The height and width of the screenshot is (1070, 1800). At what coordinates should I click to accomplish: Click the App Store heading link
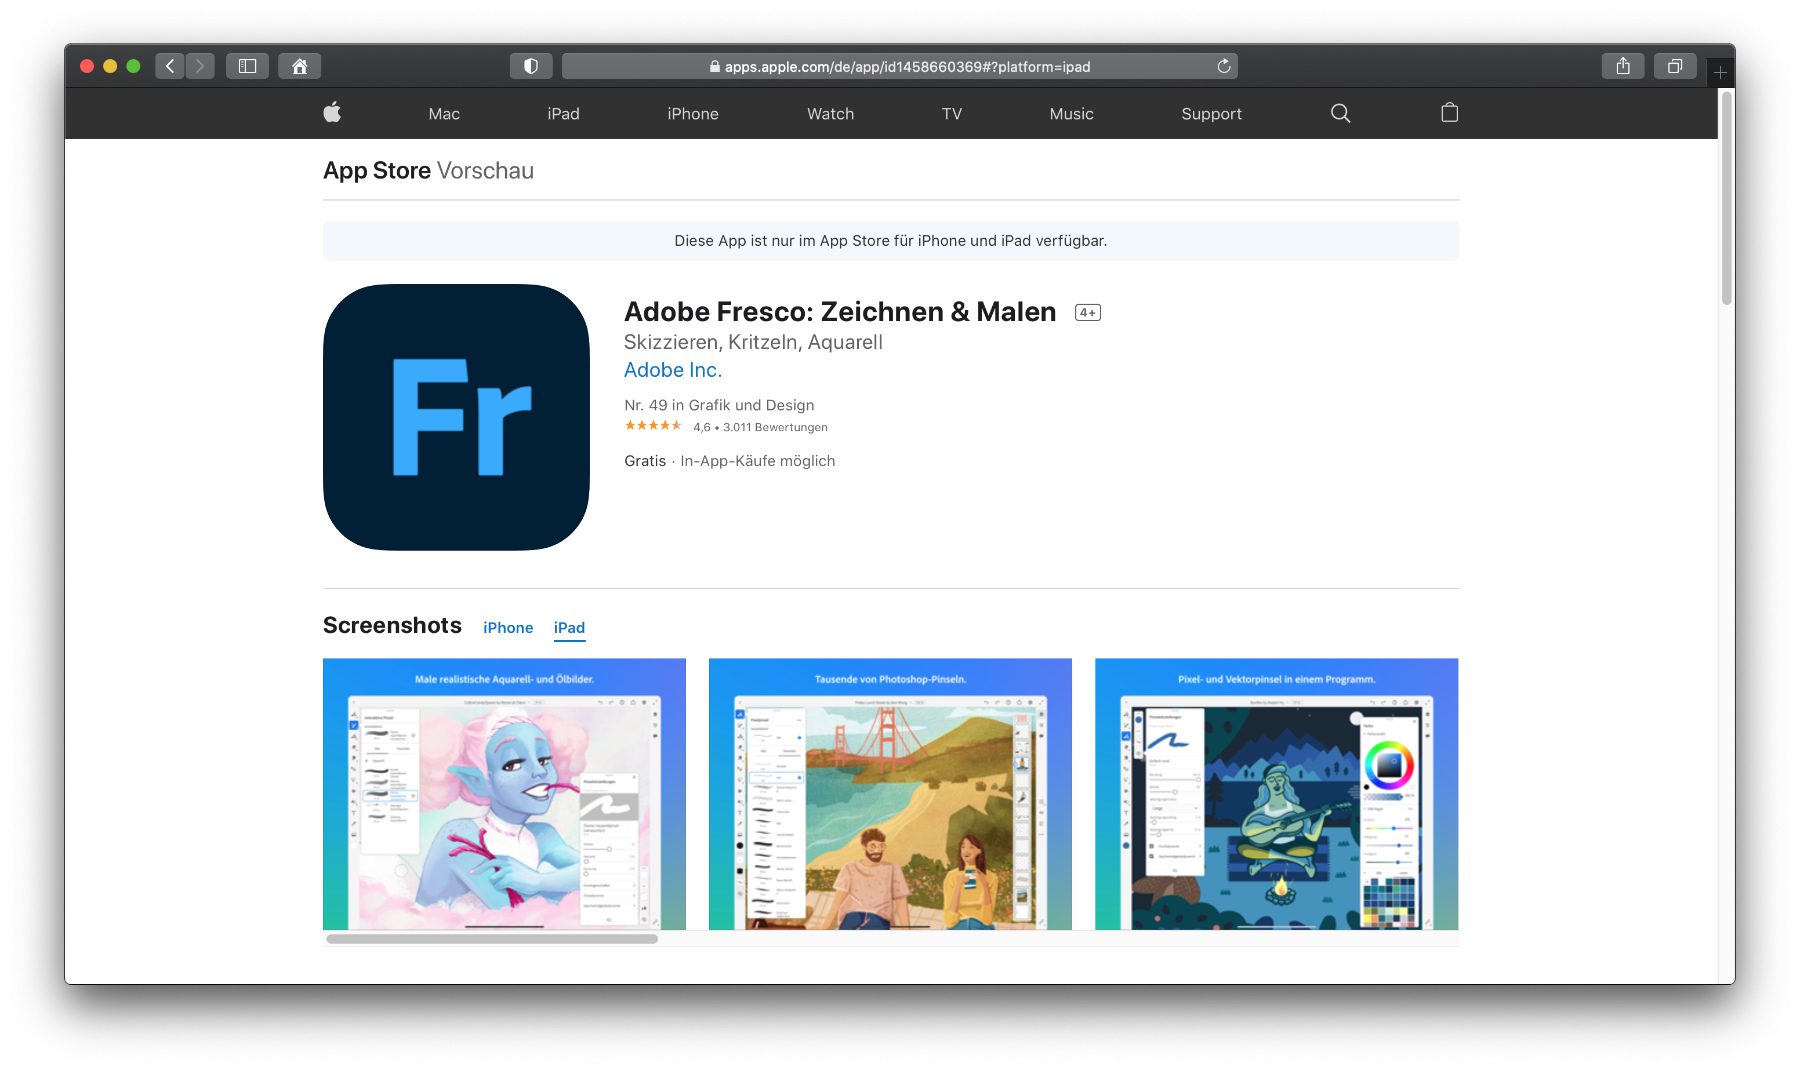377,171
